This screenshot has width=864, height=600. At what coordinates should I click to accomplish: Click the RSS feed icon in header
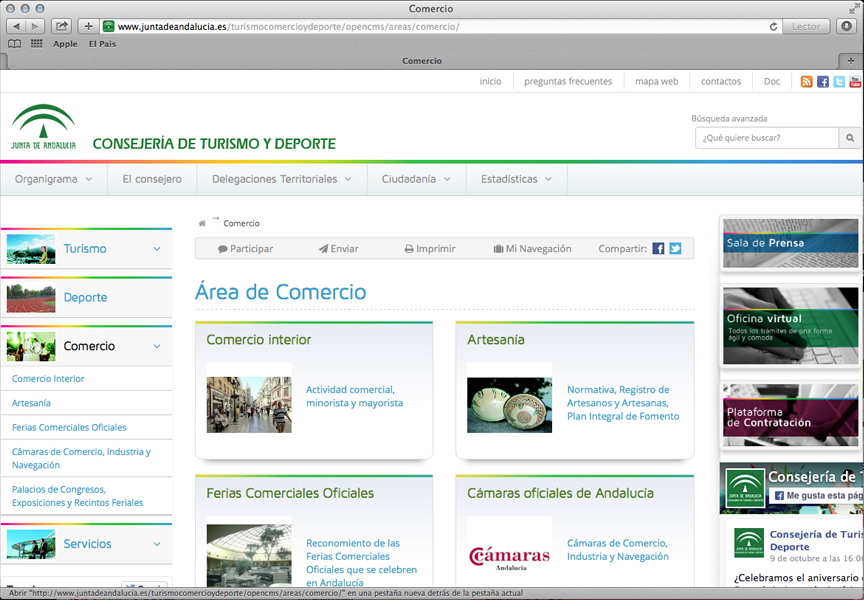pos(807,82)
